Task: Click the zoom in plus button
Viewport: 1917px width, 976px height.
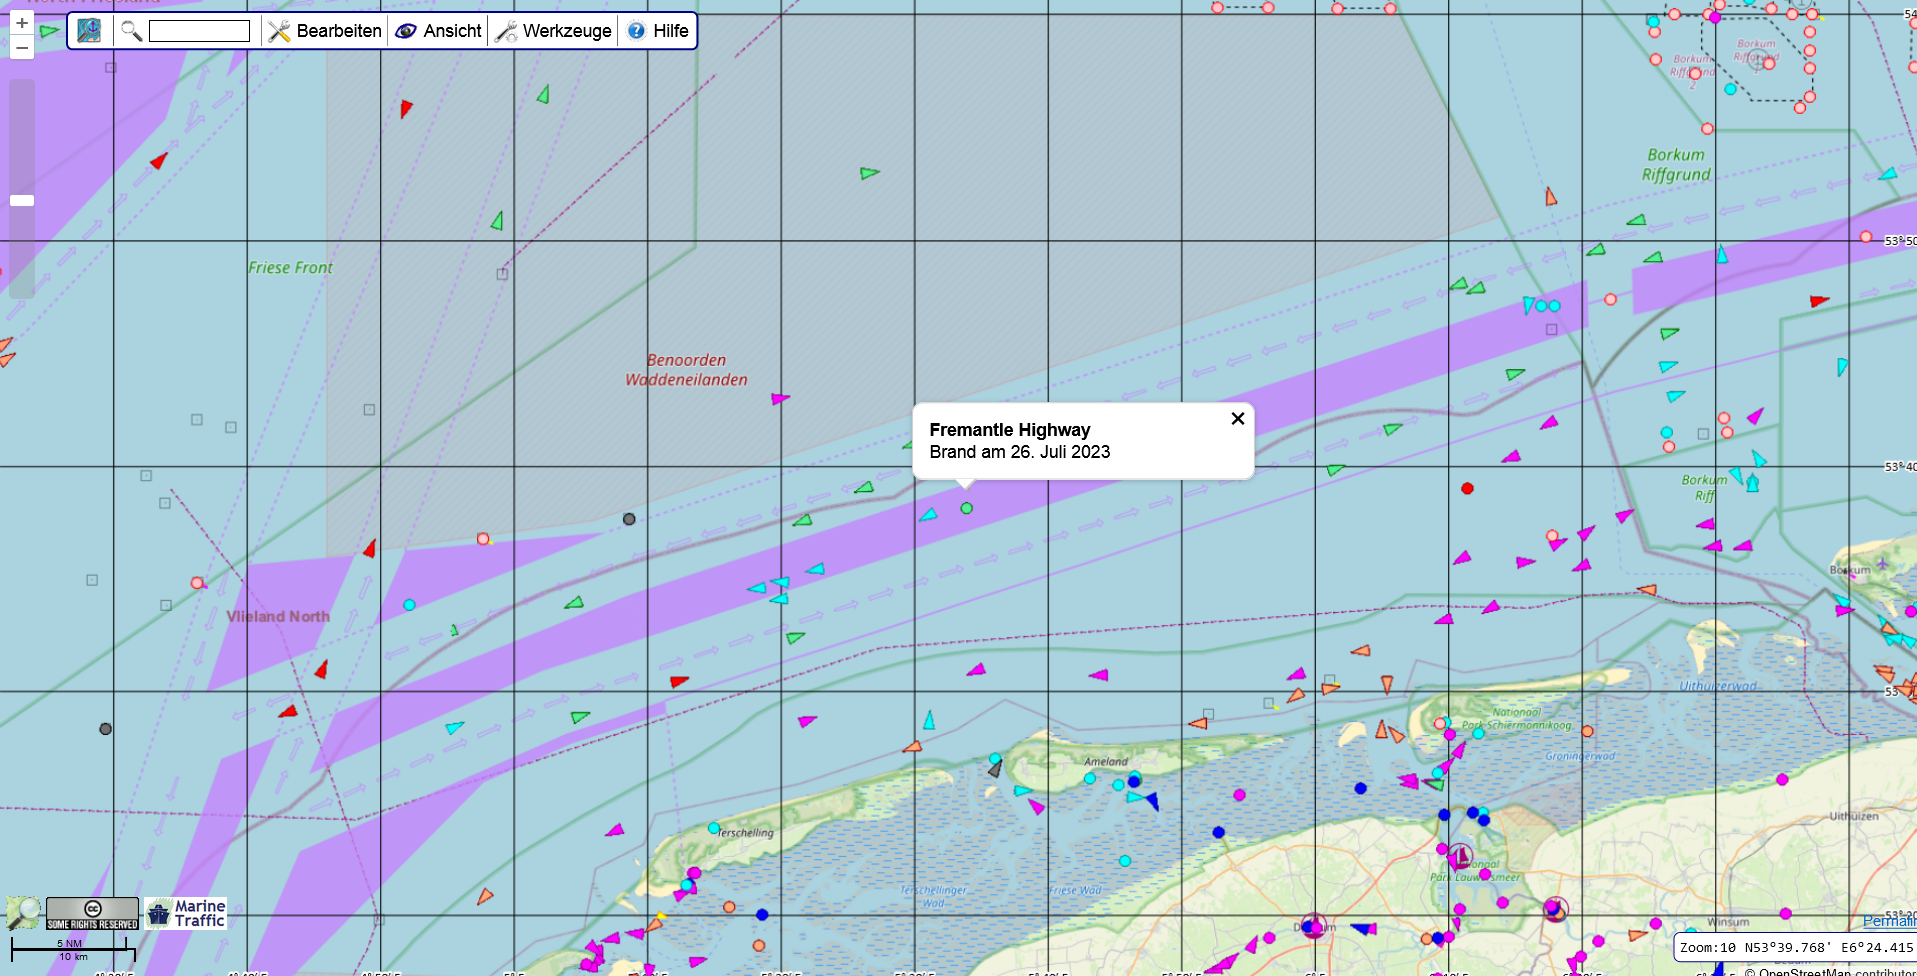Action: tap(22, 23)
